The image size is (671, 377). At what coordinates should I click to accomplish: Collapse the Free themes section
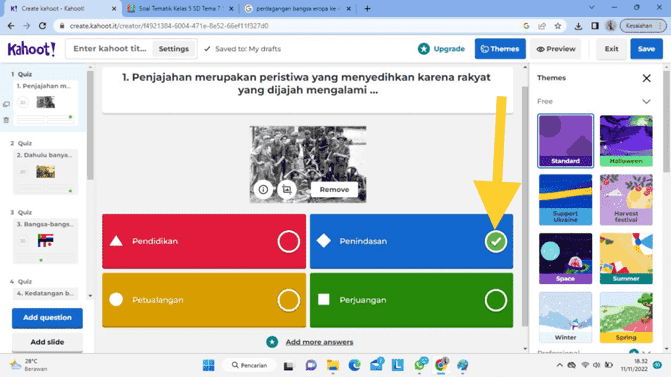646,101
